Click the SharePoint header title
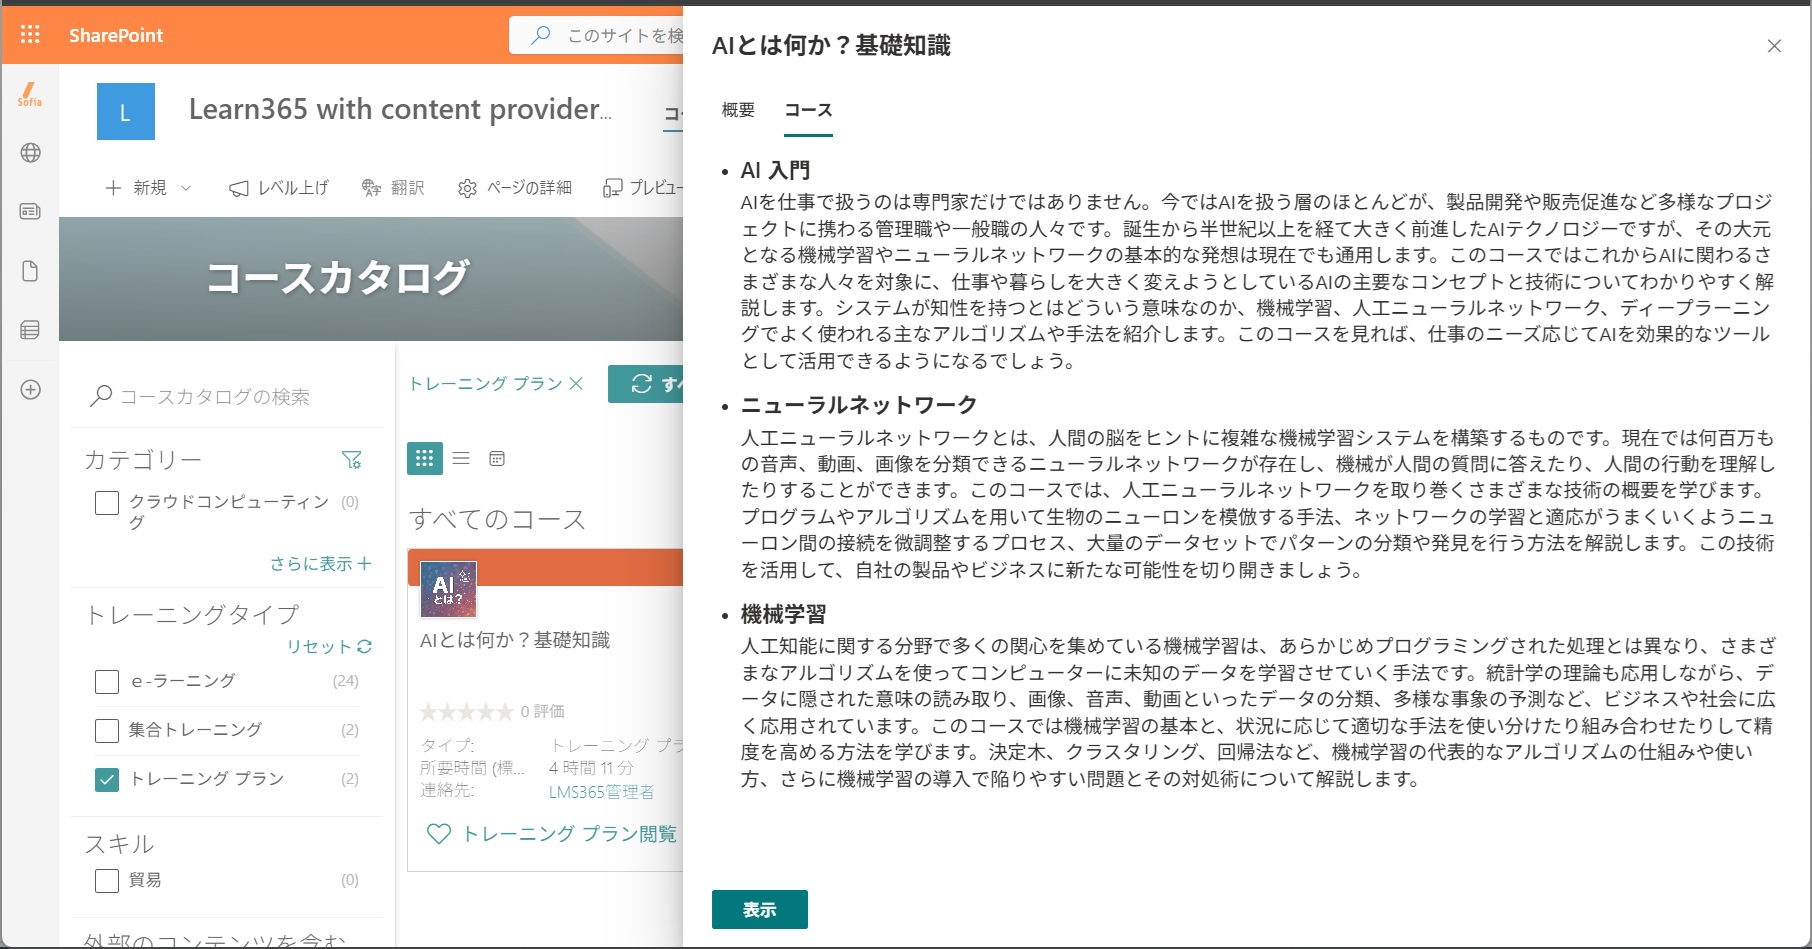This screenshot has width=1812, height=949. click(x=116, y=35)
